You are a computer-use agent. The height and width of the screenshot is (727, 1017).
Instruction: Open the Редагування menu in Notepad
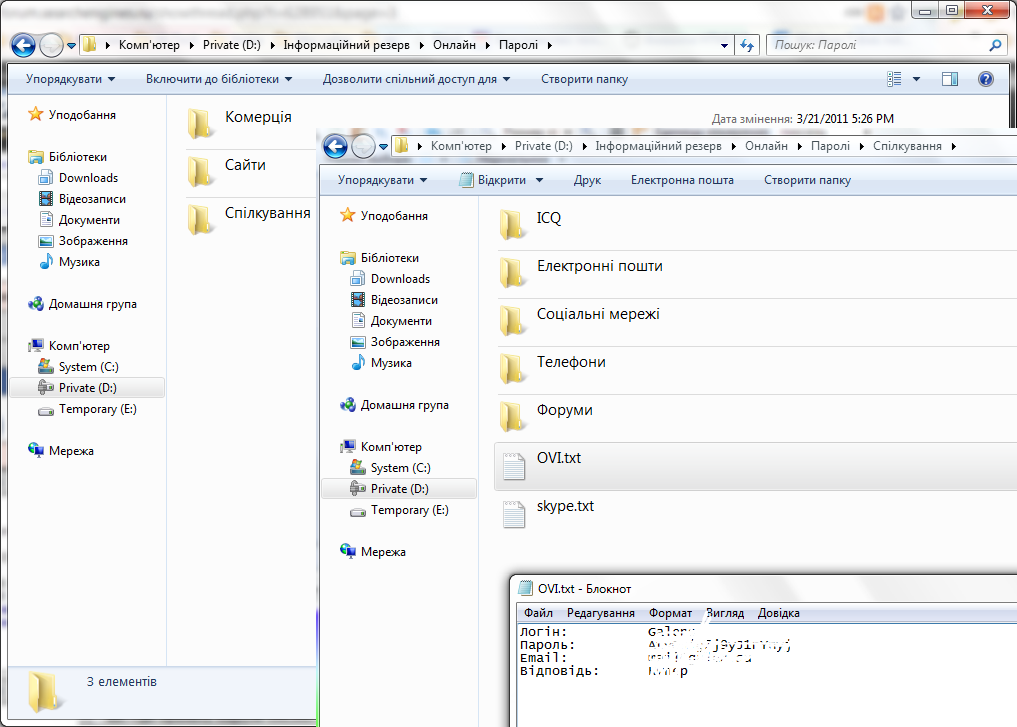click(600, 613)
